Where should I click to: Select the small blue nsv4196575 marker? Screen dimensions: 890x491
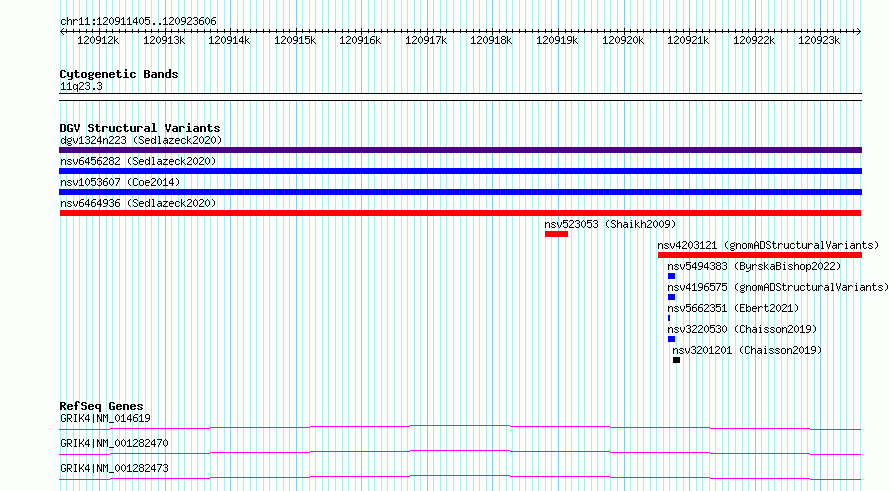671,297
